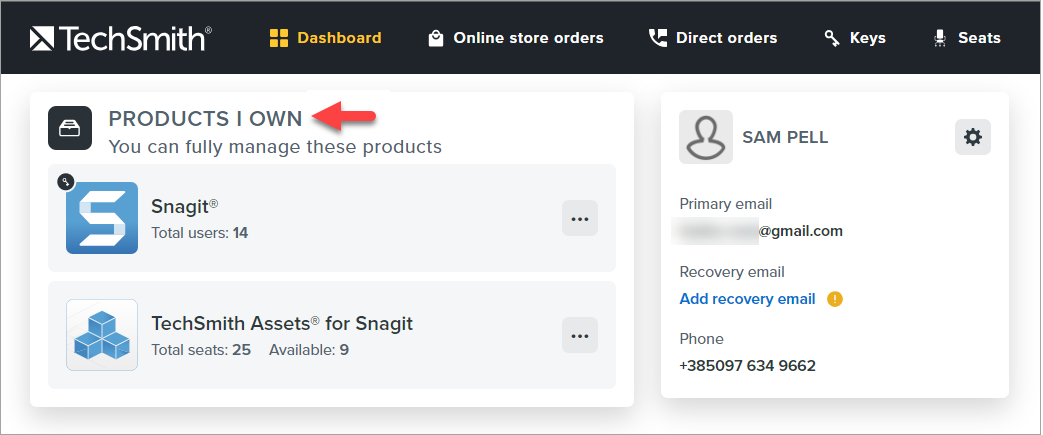Viewport: 1043px width, 435px height.
Task: Click Sam Pell's profile avatar
Action: [x=705, y=137]
